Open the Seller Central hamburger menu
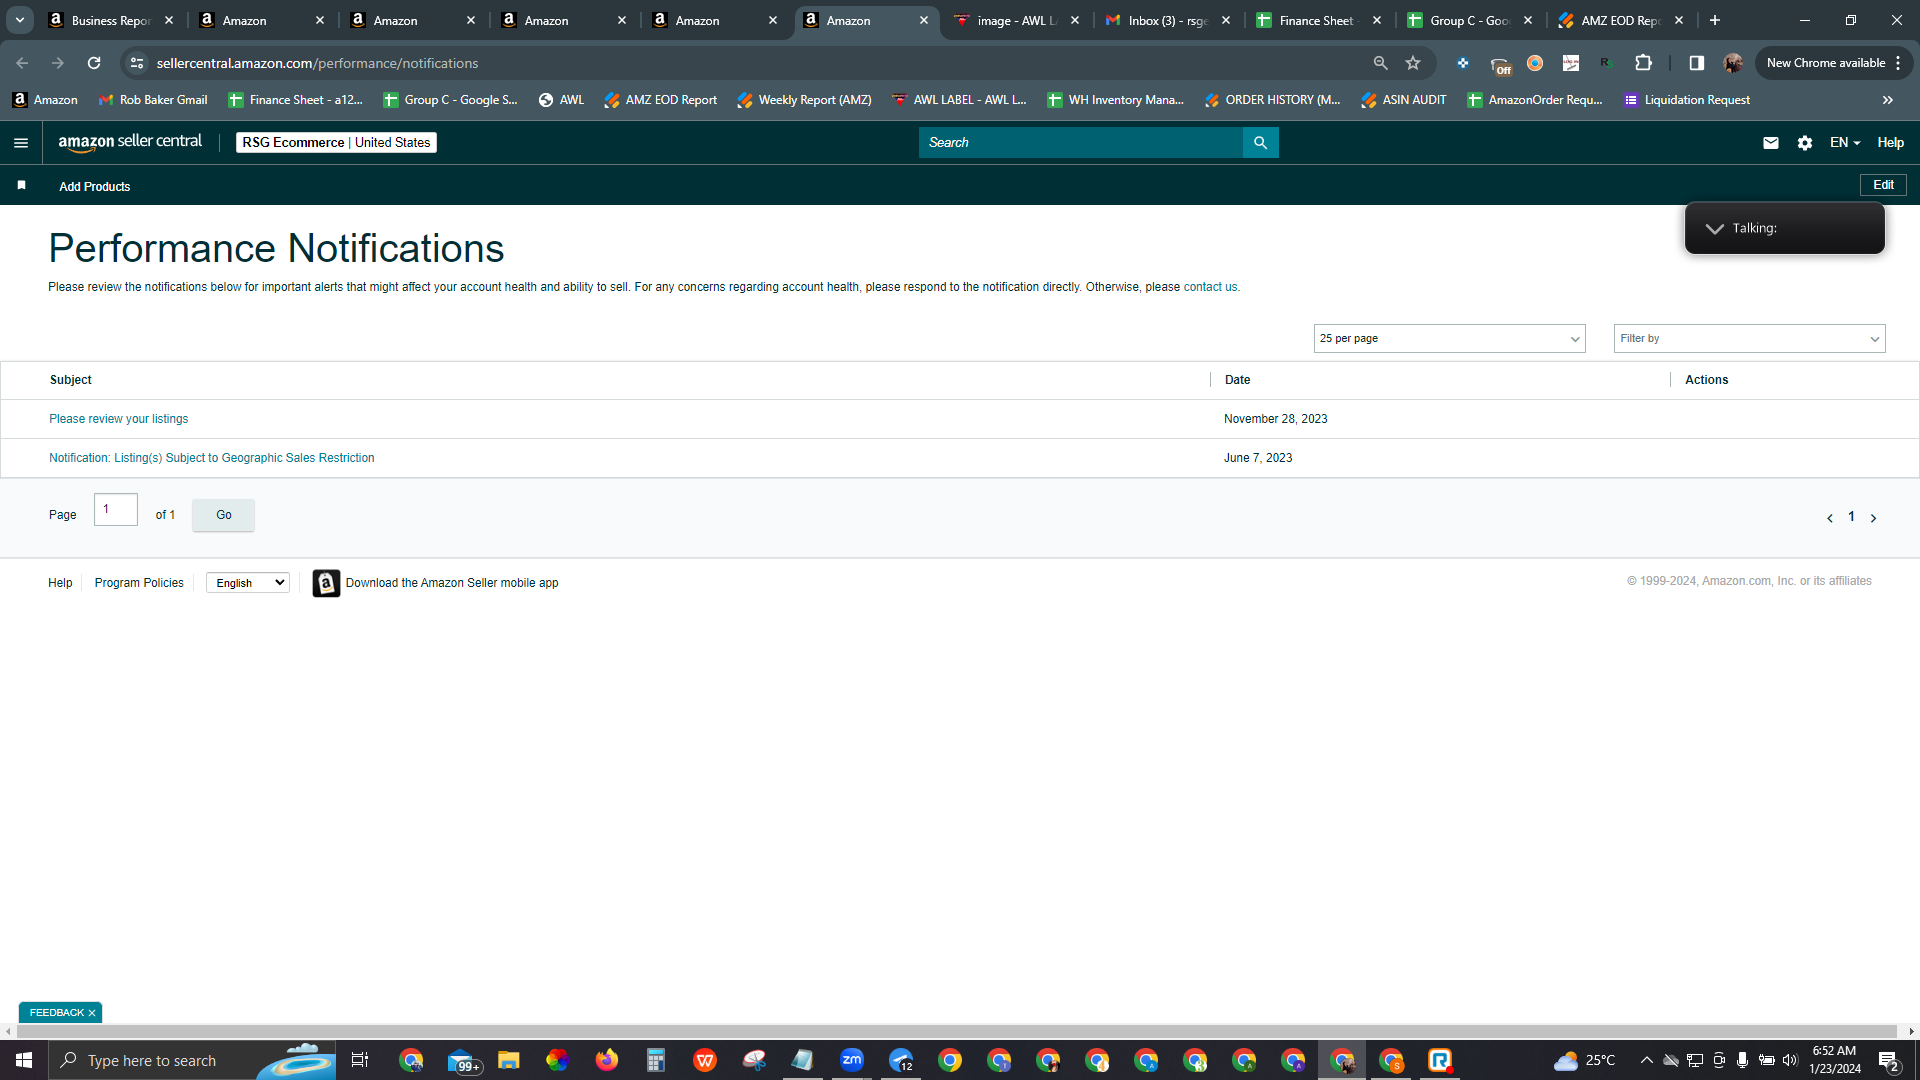The width and height of the screenshot is (1920, 1080). [21, 143]
